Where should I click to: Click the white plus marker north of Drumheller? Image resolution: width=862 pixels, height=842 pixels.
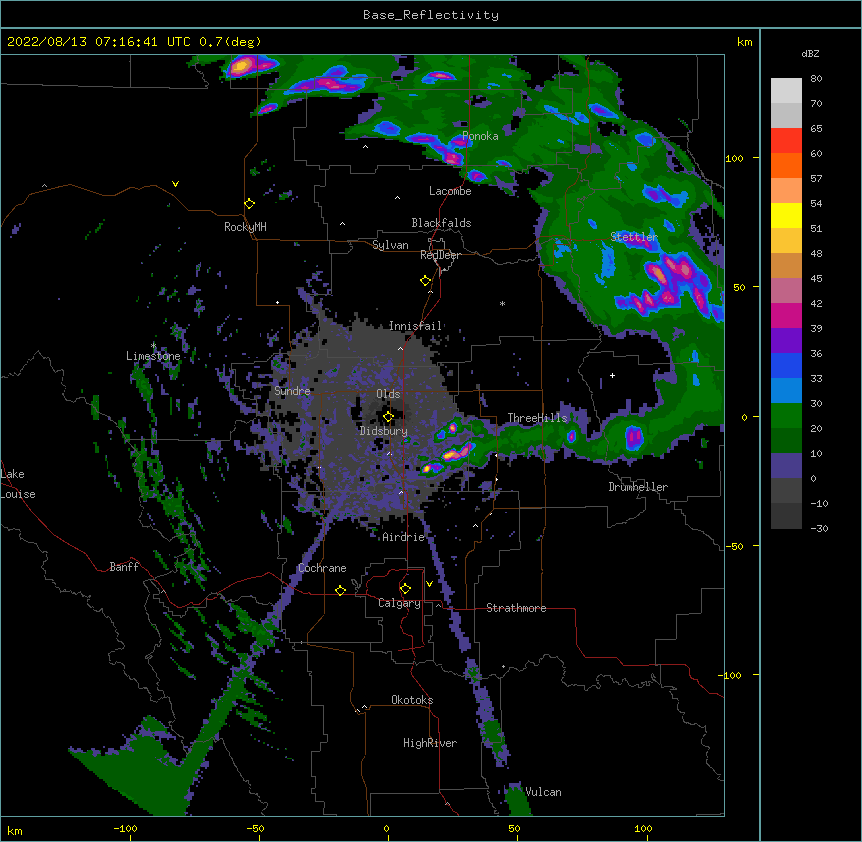[x=612, y=375]
